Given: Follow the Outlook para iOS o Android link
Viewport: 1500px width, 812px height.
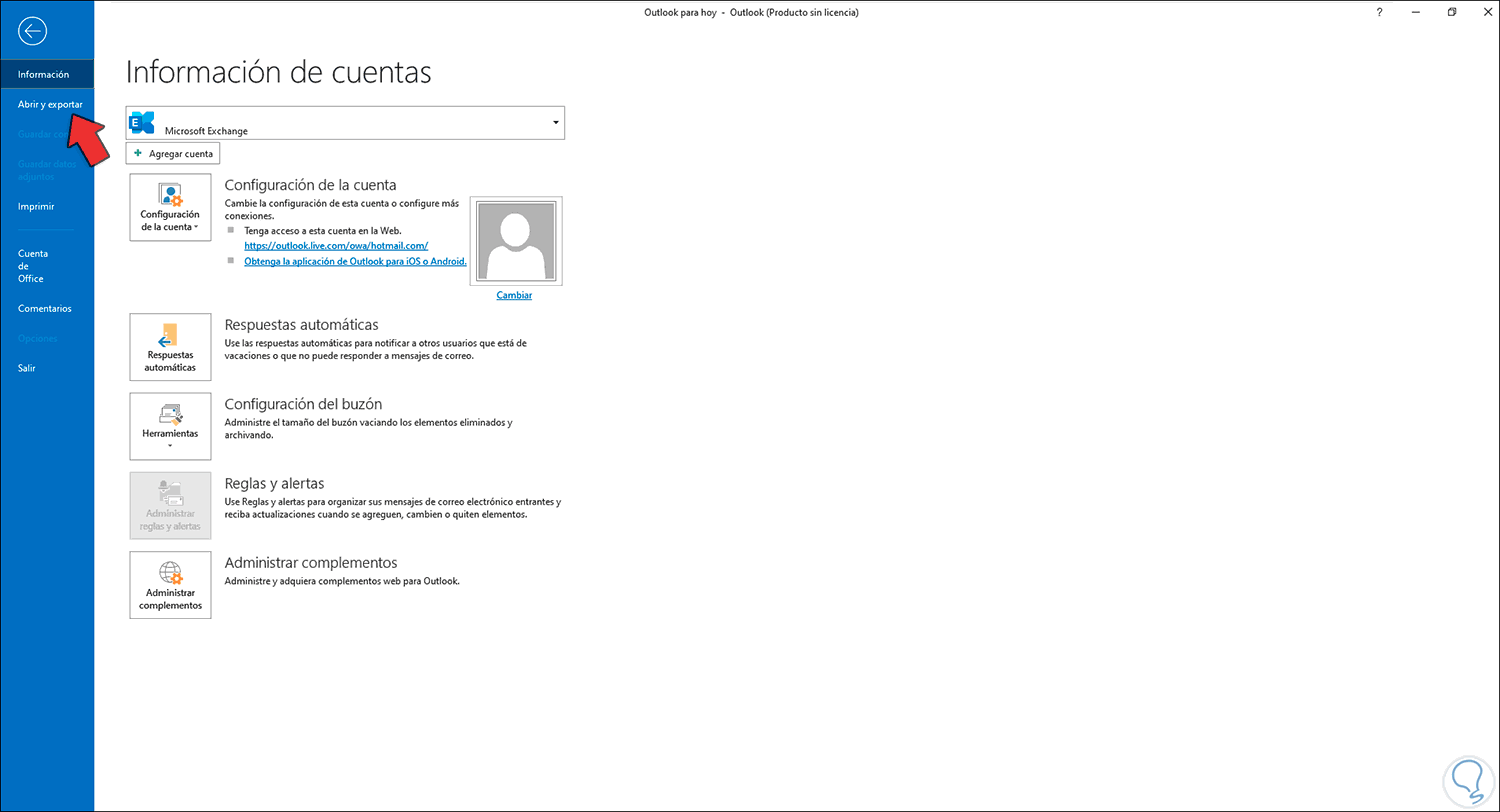Looking at the screenshot, I should (355, 260).
